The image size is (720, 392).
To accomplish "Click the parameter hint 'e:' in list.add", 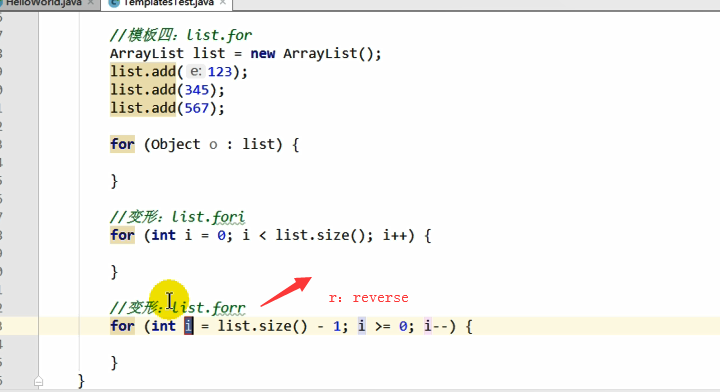I will pyautogui.click(x=196, y=72).
